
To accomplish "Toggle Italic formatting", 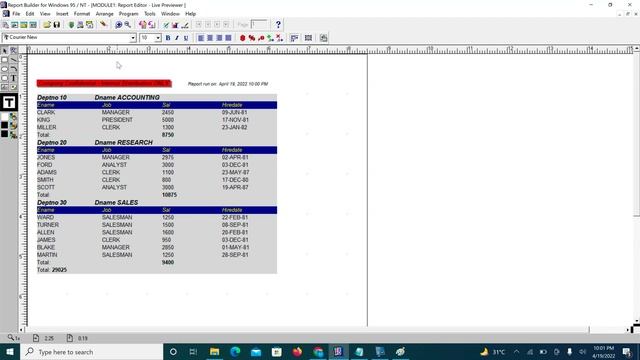I will pos(177,38).
